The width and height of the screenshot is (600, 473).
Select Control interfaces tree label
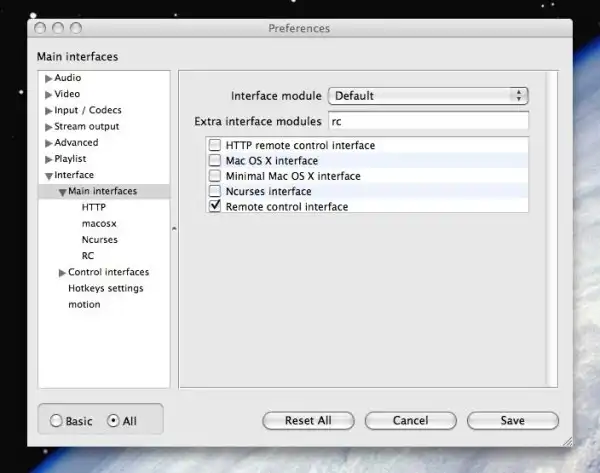click(108, 272)
